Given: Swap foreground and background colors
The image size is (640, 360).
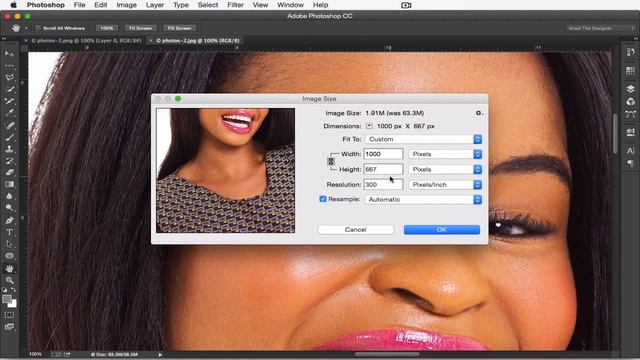Looking at the screenshot, I should [13, 290].
